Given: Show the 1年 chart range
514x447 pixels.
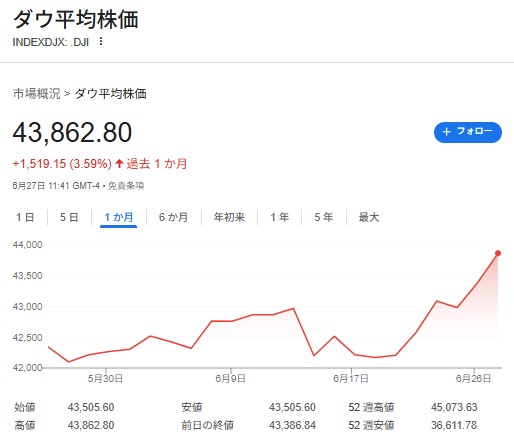Looking at the screenshot, I should (x=279, y=217).
